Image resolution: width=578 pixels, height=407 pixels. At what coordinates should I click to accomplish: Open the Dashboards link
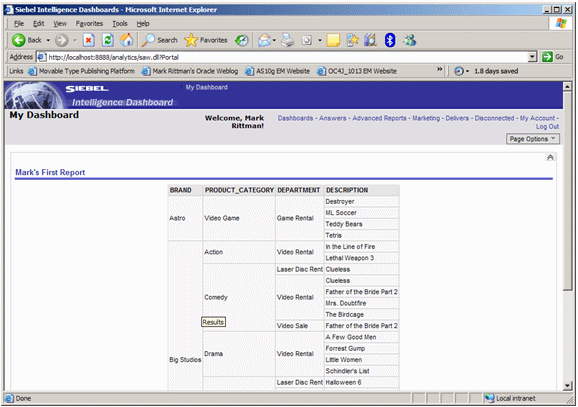[295, 118]
